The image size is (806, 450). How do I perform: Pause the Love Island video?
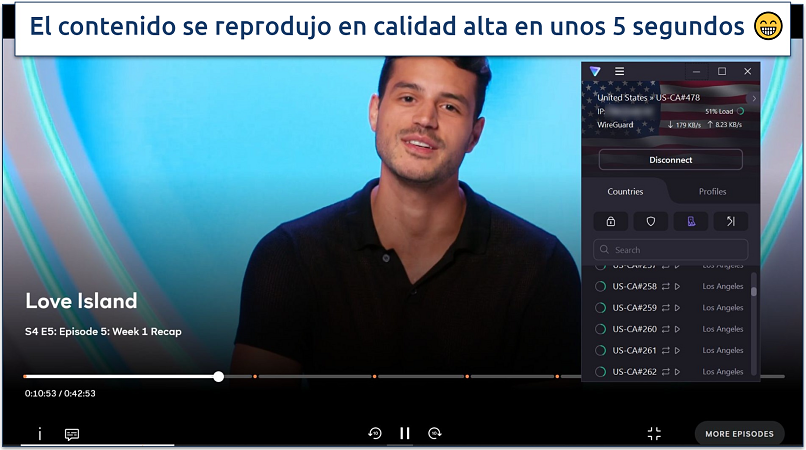tap(405, 433)
